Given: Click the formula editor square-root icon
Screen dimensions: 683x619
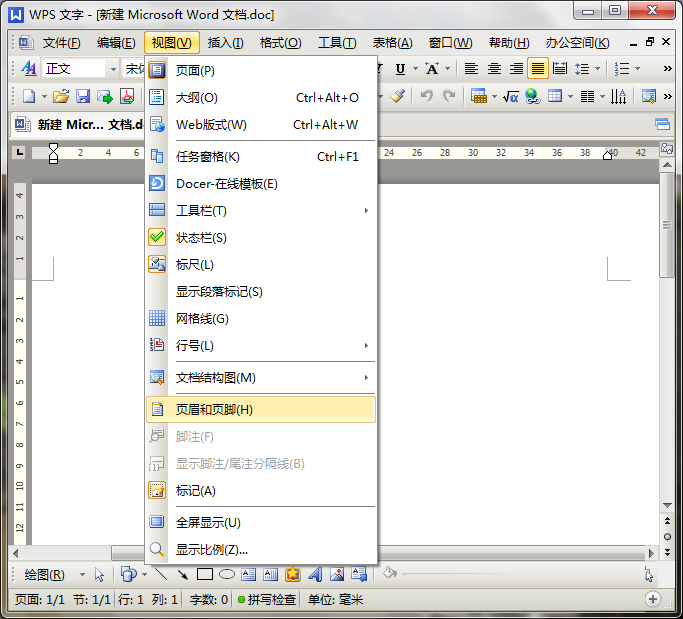Looking at the screenshot, I should click(510, 96).
